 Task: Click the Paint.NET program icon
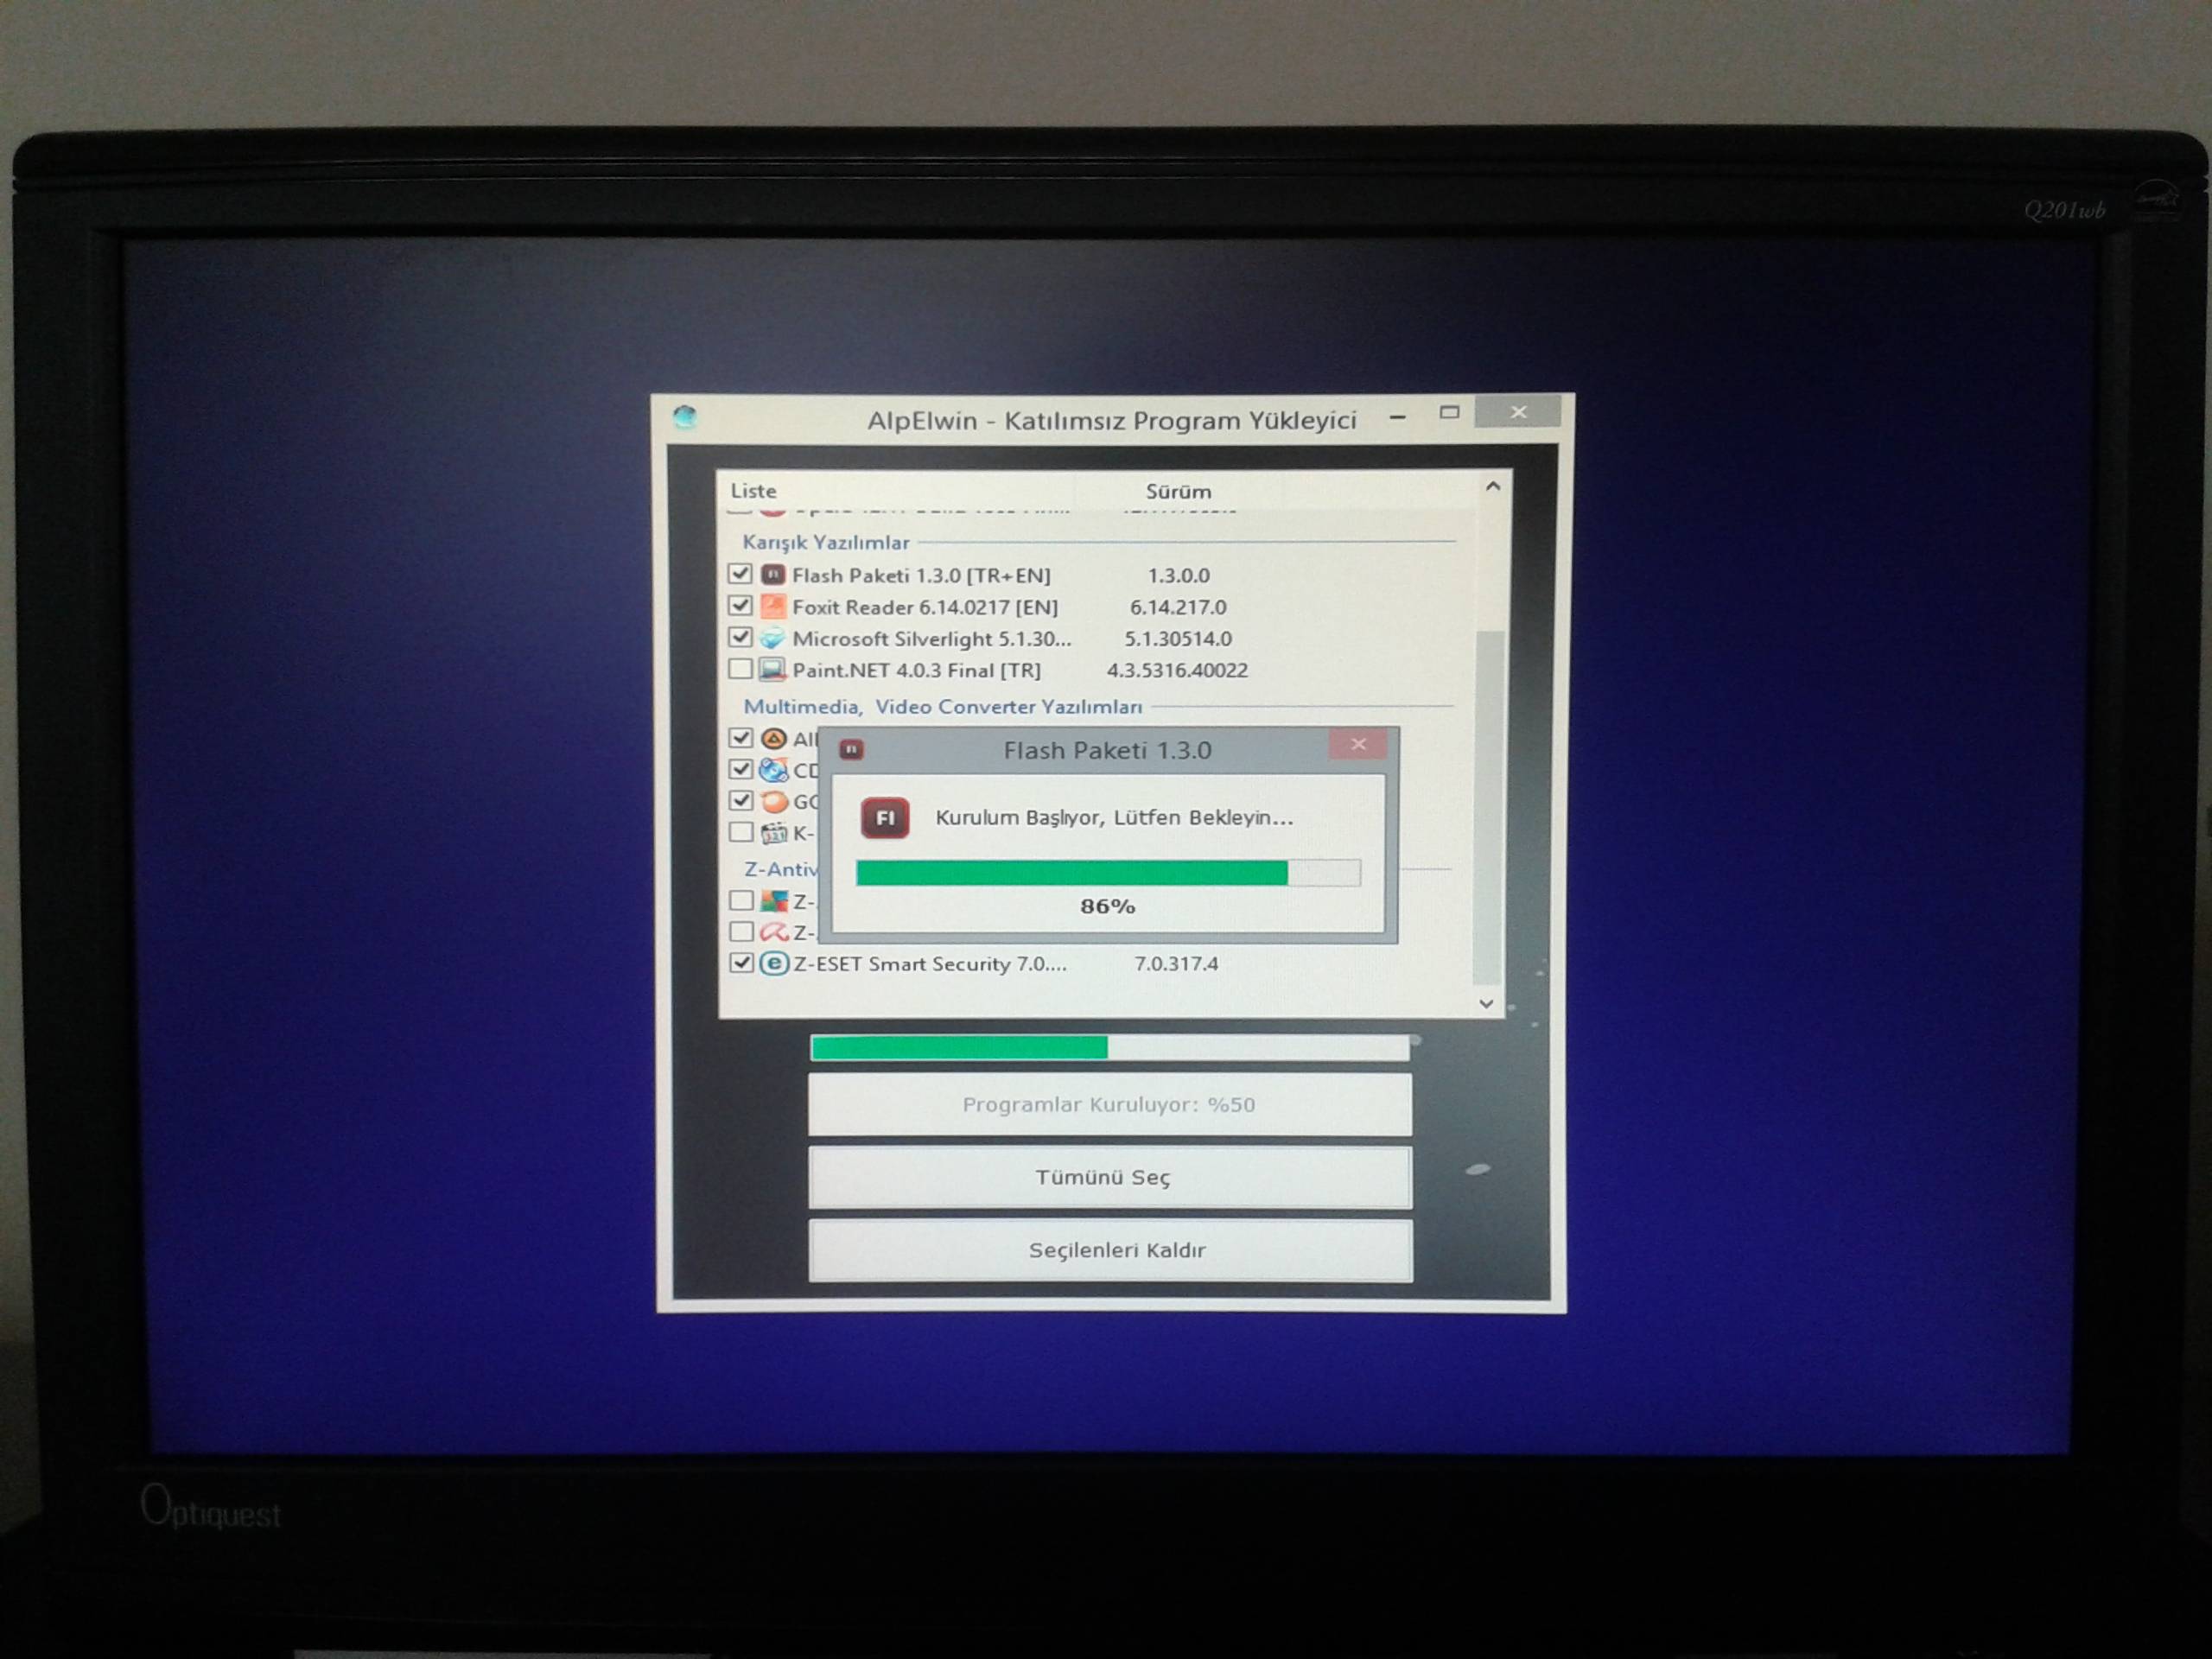click(772, 669)
